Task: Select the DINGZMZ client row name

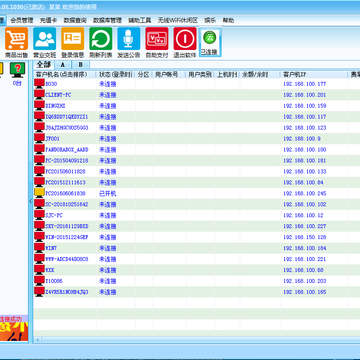Action: tap(55, 106)
